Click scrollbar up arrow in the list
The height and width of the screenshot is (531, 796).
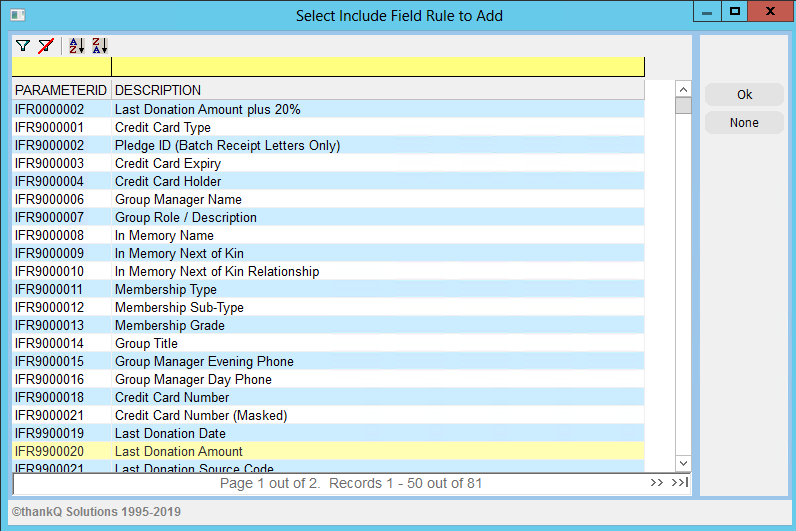[683, 89]
